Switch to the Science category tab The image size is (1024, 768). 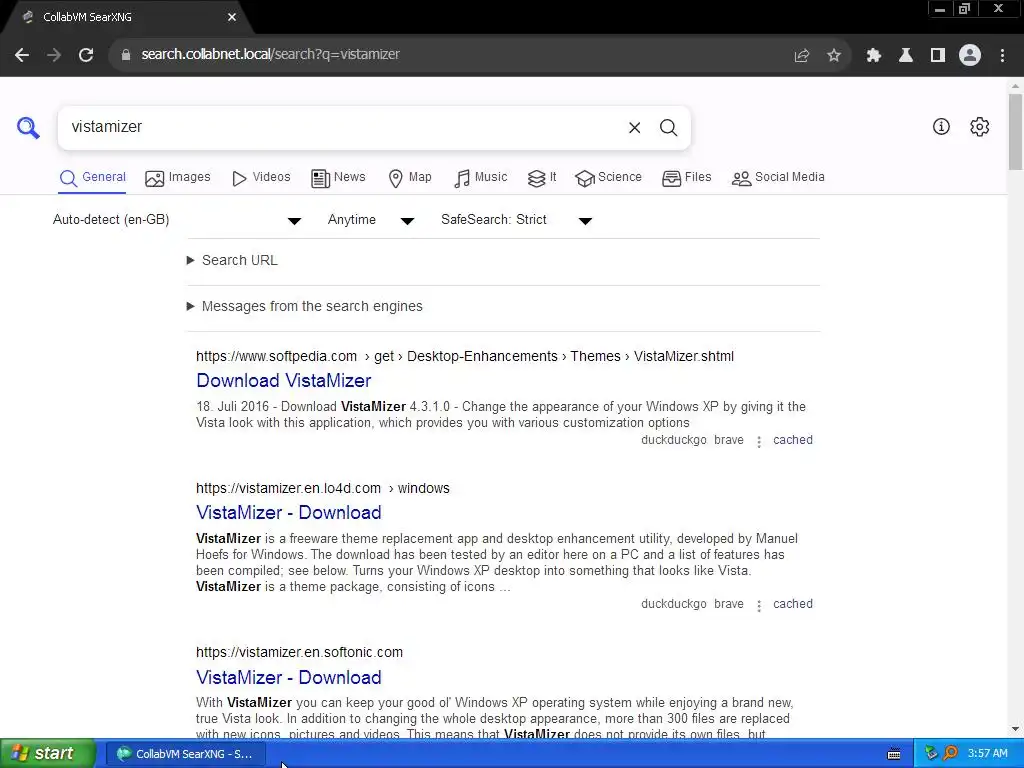609,178
